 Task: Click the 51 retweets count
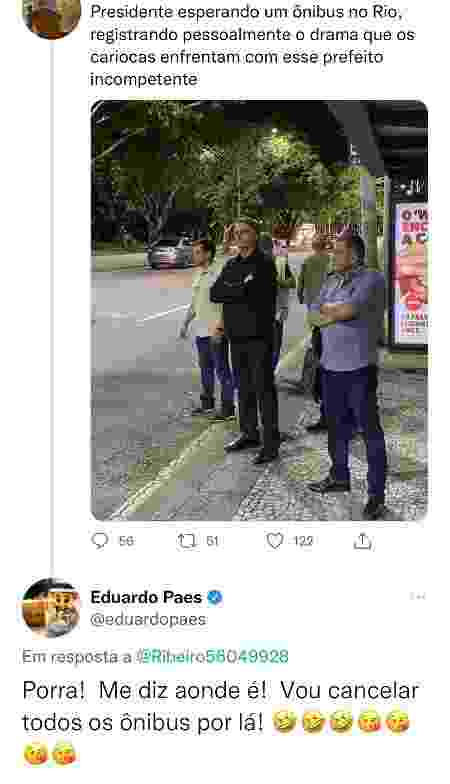pyautogui.click(x=212, y=541)
